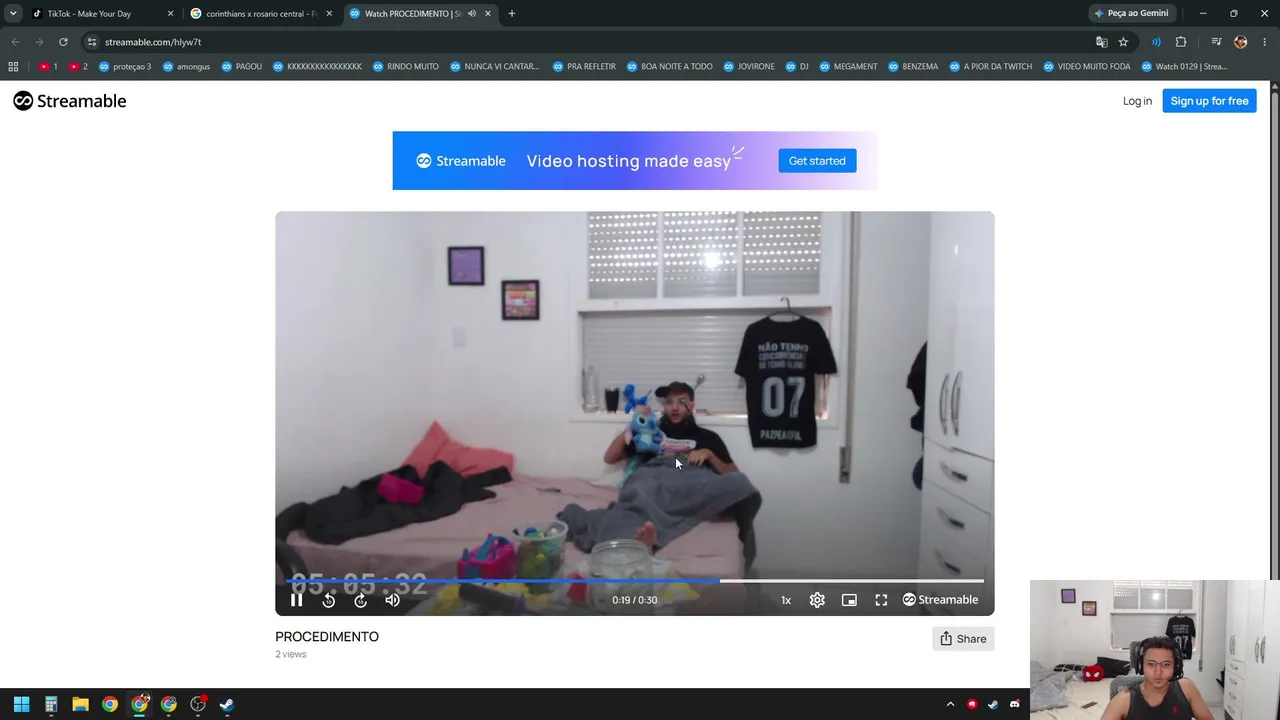Open the Chrome profile avatar

[1241, 42]
